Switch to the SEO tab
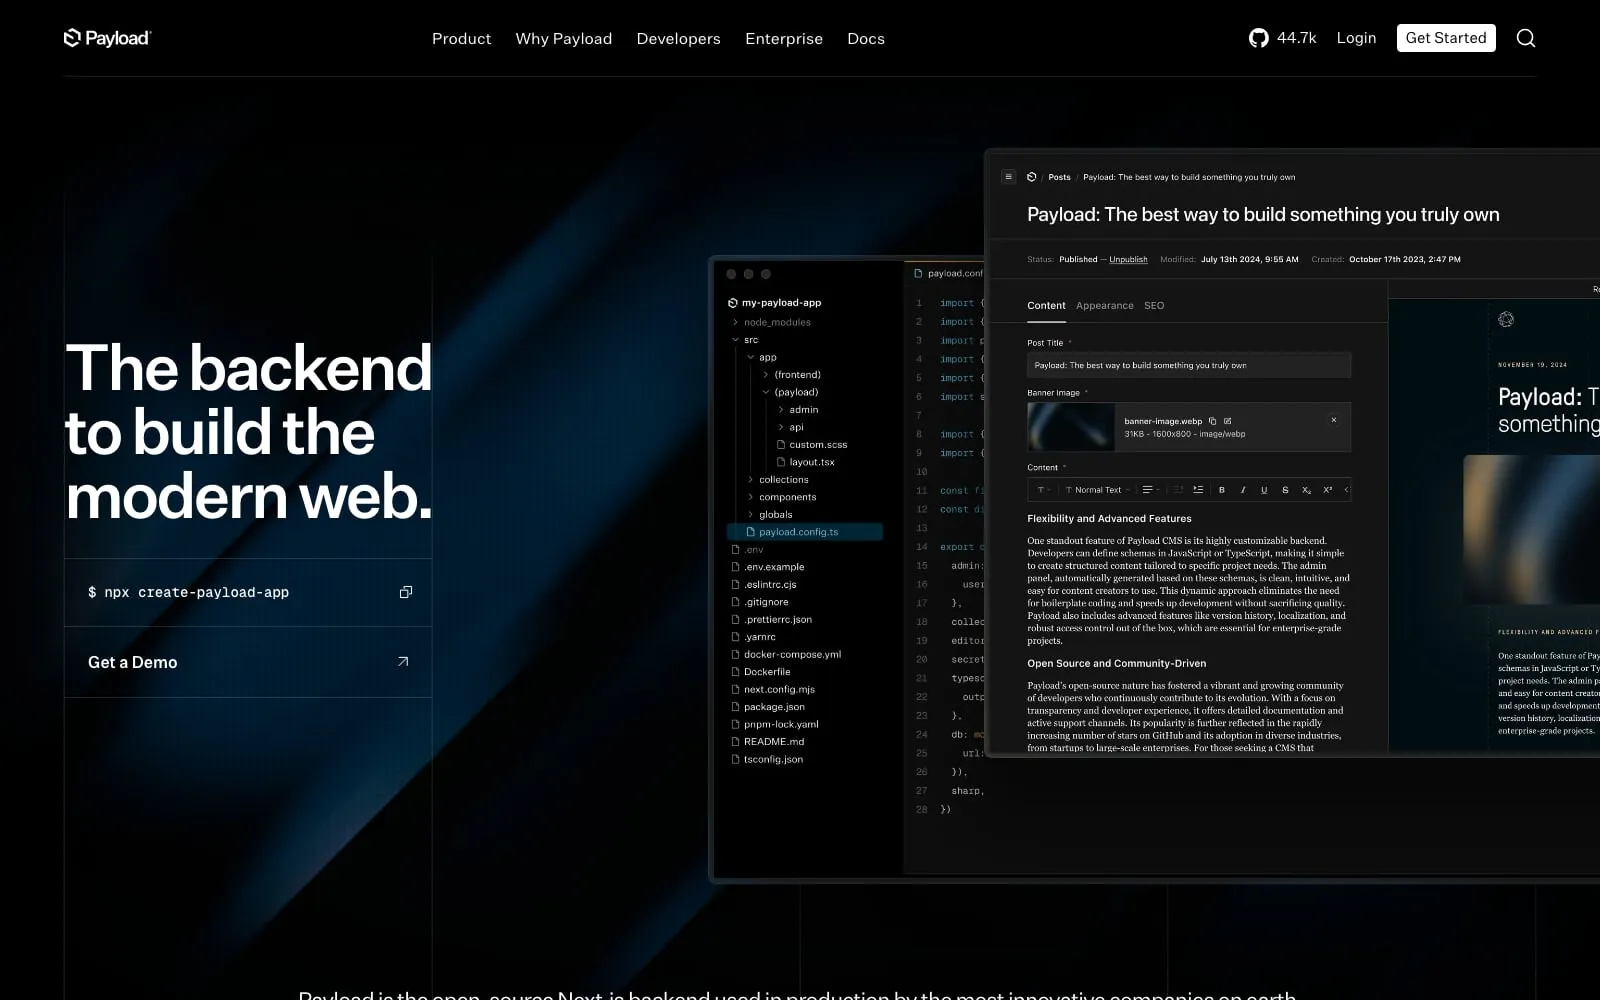The image size is (1600, 1000). (x=1154, y=306)
